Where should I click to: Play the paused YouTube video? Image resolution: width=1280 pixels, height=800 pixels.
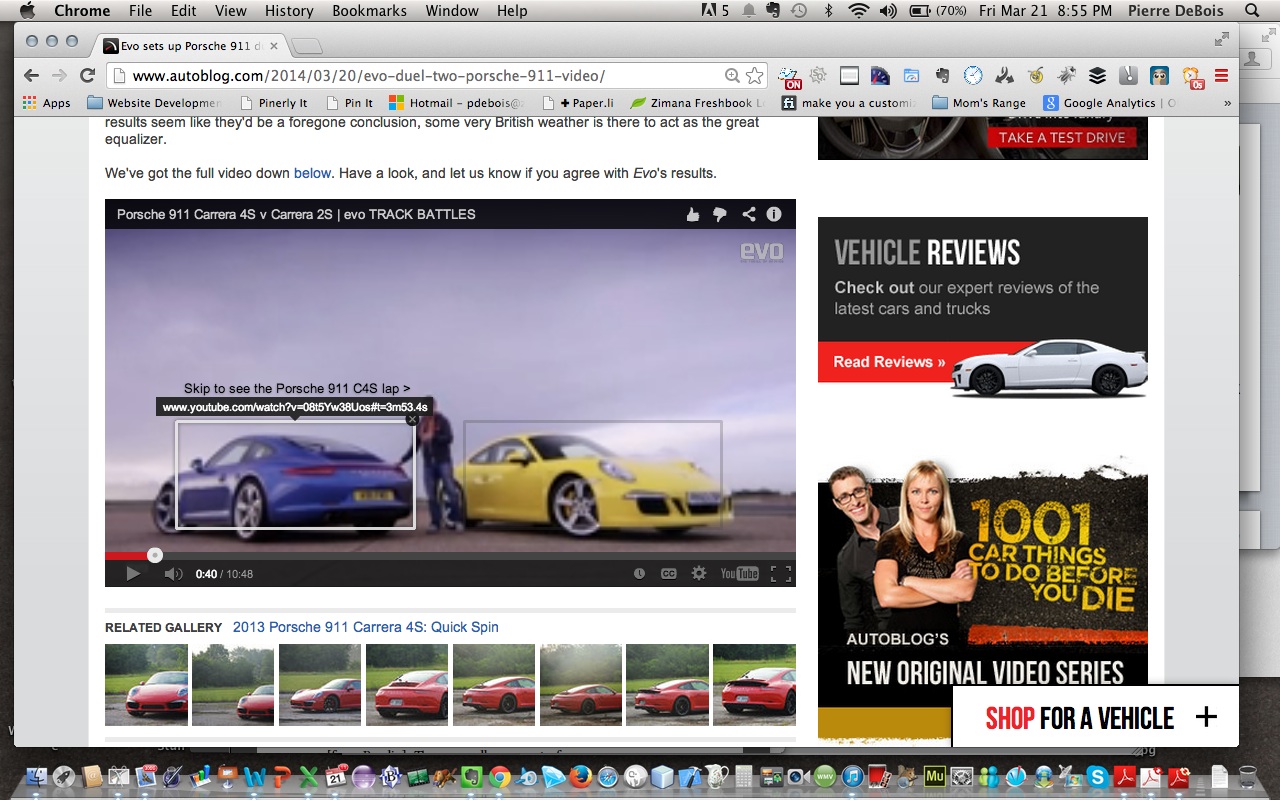click(x=133, y=574)
